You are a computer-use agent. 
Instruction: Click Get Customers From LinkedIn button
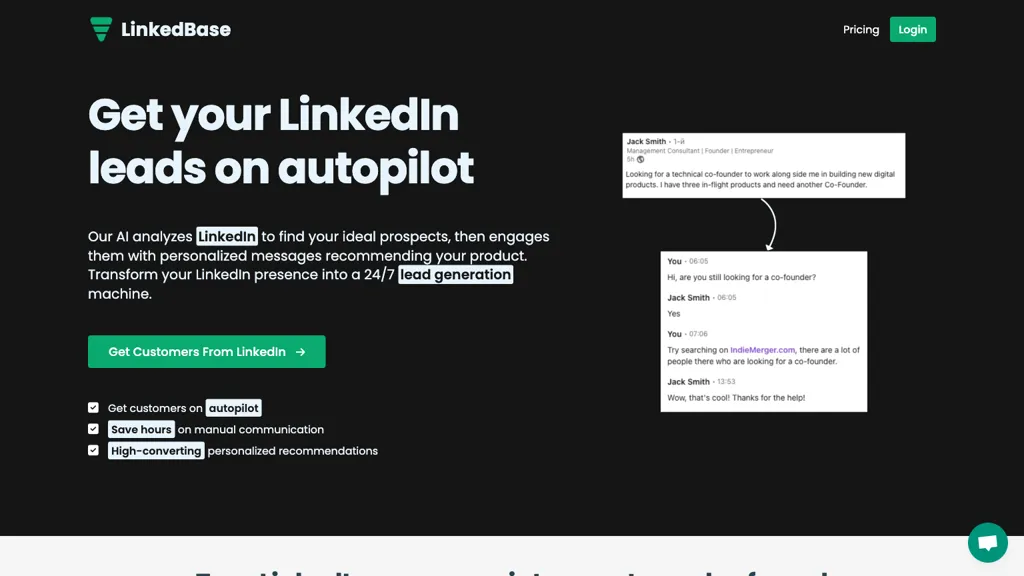coord(206,351)
